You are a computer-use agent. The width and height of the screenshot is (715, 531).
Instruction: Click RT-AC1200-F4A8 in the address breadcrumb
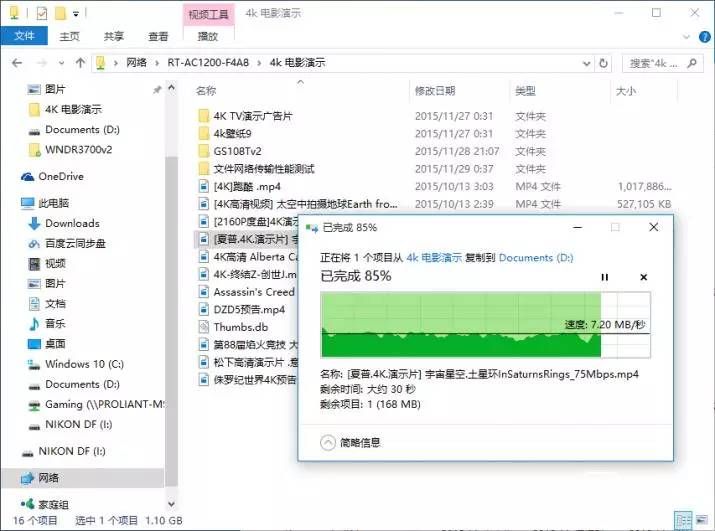(x=208, y=63)
